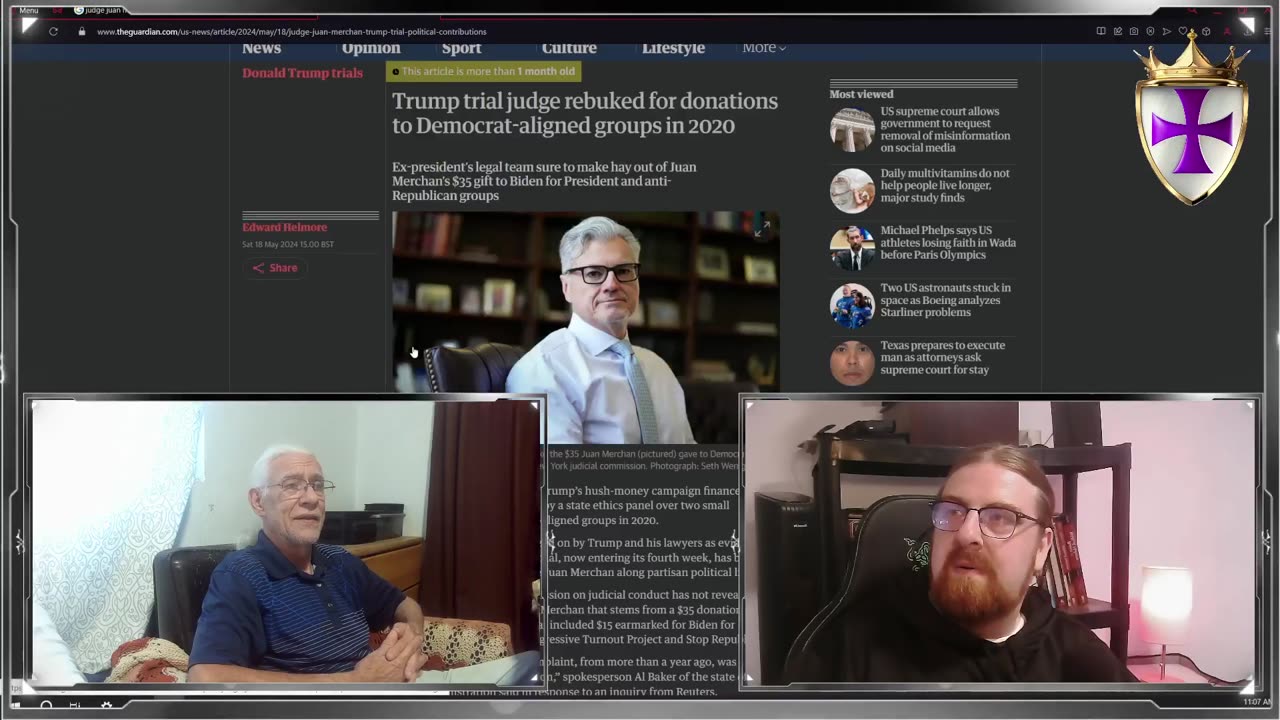Go to the Opinion section
This screenshot has width=1280, height=720.
click(371, 48)
